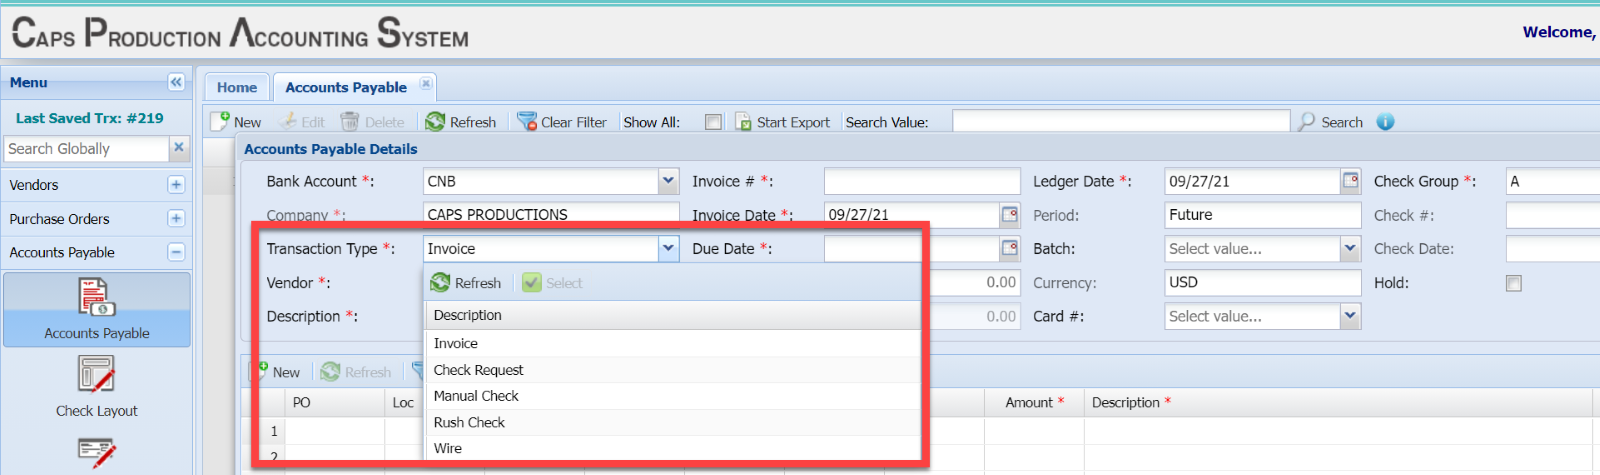Choose Check Request transaction type
The width and height of the screenshot is (1600, 475).
671,370
